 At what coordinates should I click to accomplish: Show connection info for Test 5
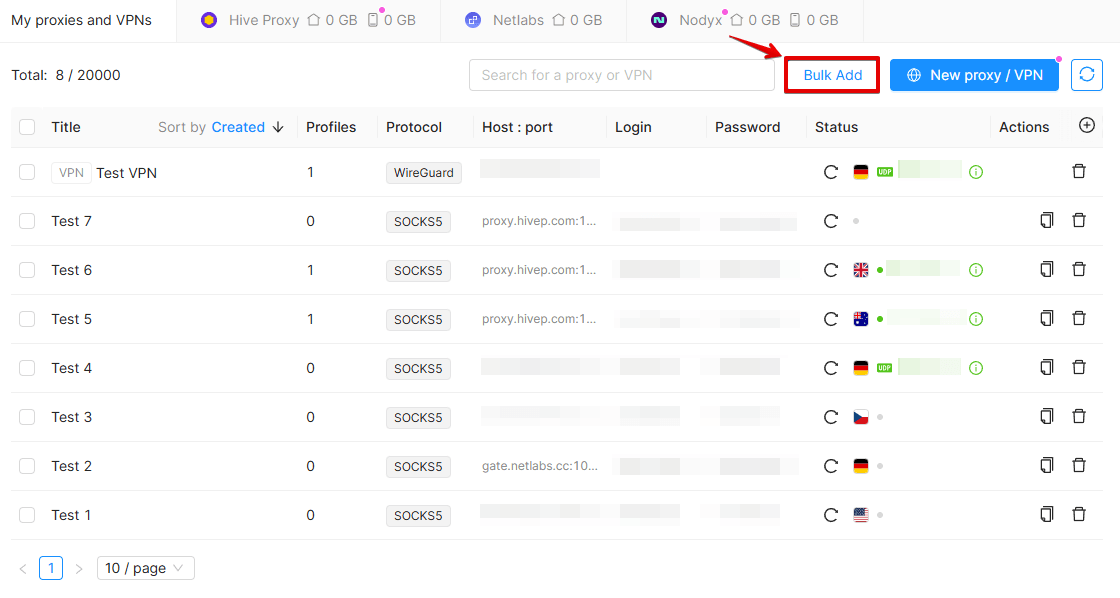(x=976, y=319)
